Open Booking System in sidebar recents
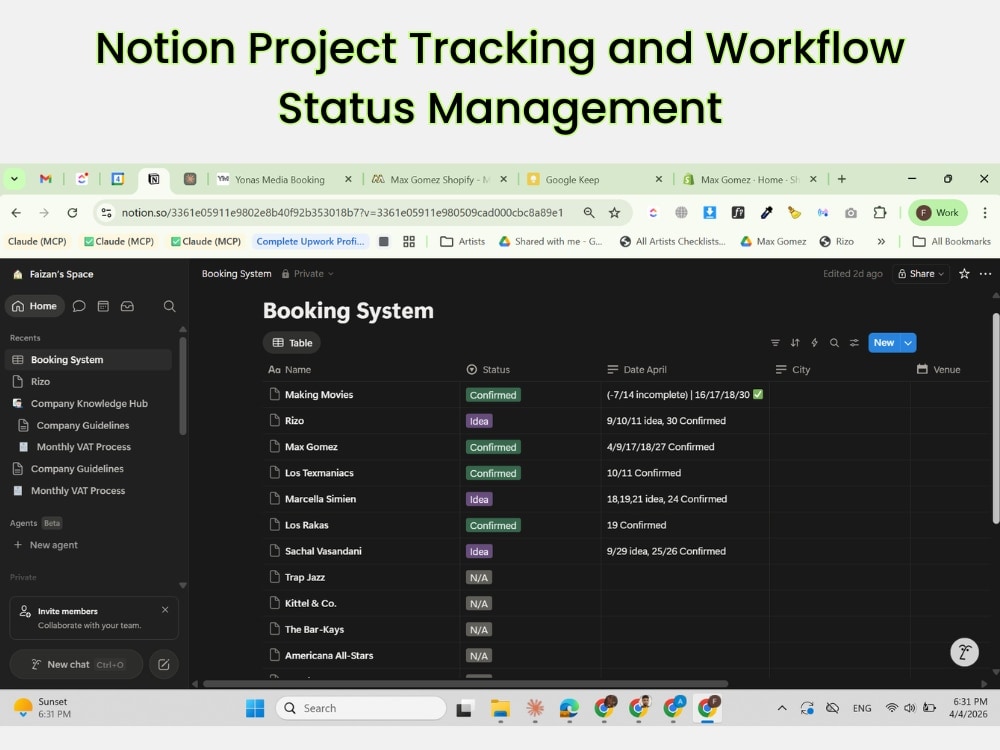The width and height of the screenshot is (1000, 750). point(88,360)
